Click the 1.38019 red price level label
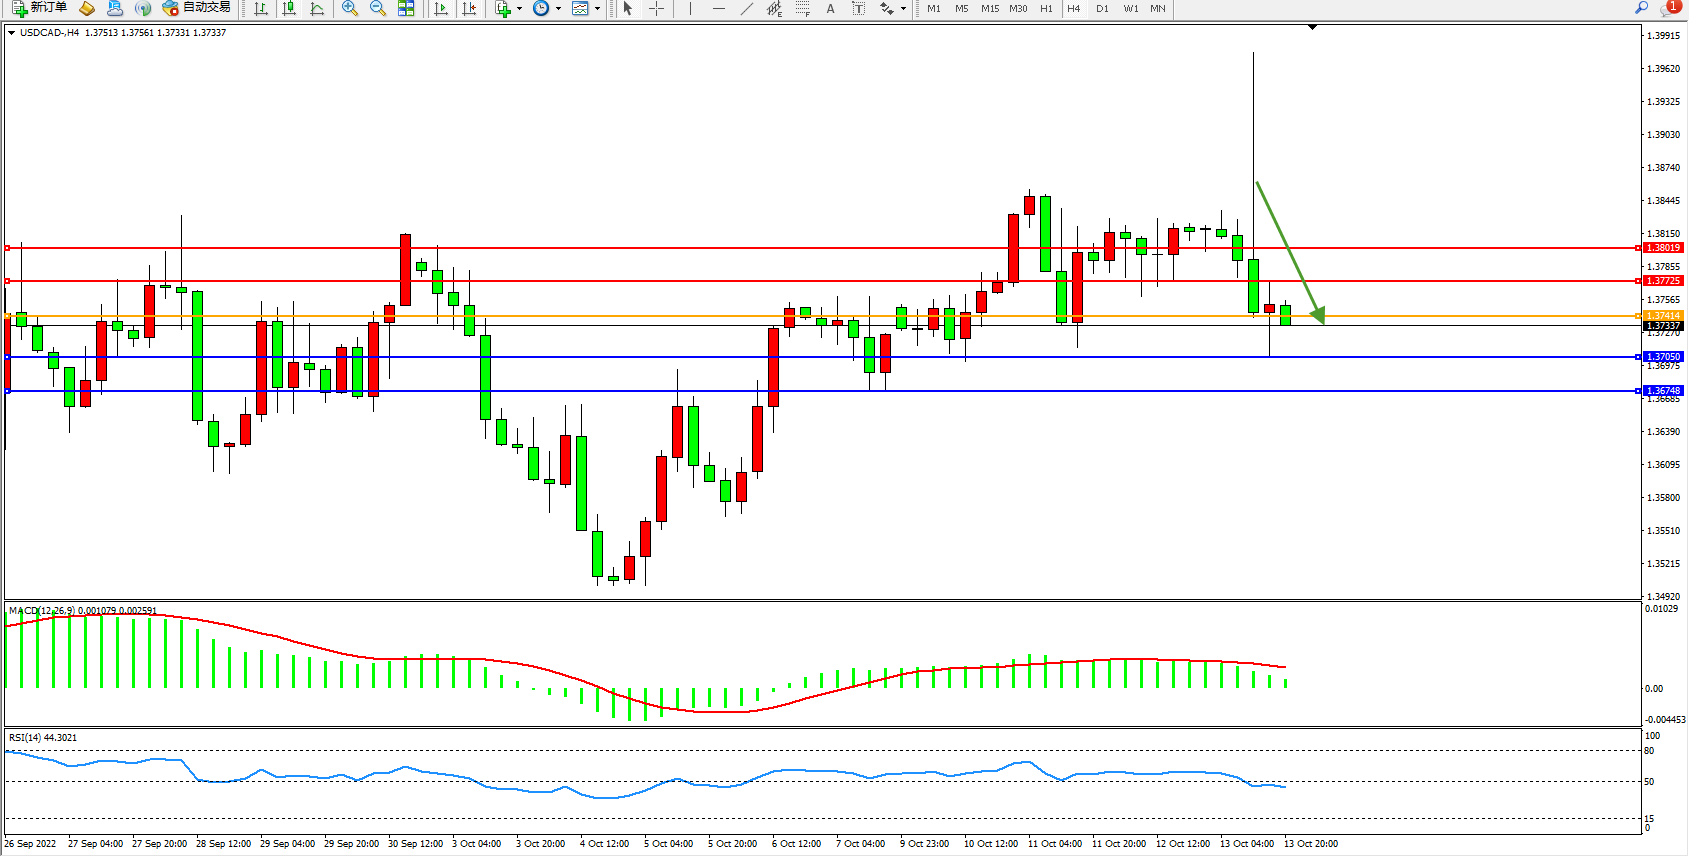The image size is (1689, 857). coord(1664,248)
